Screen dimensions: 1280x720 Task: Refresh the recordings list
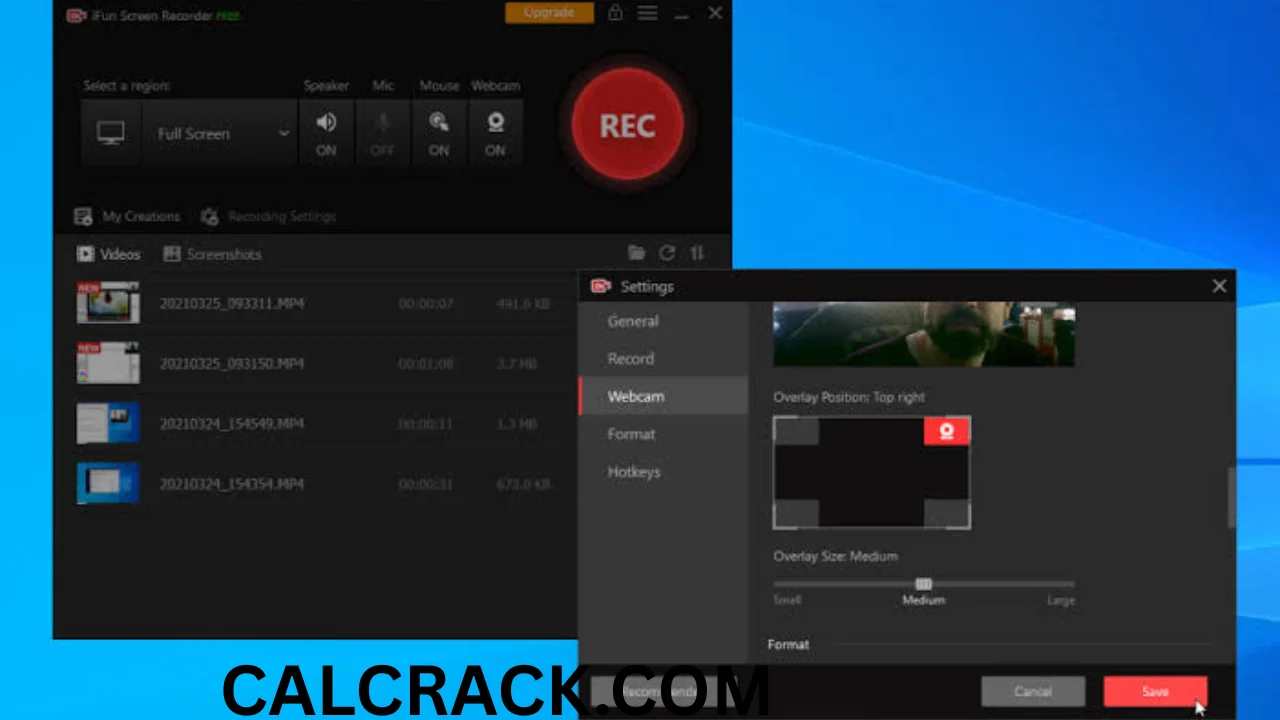coord(667,253)
